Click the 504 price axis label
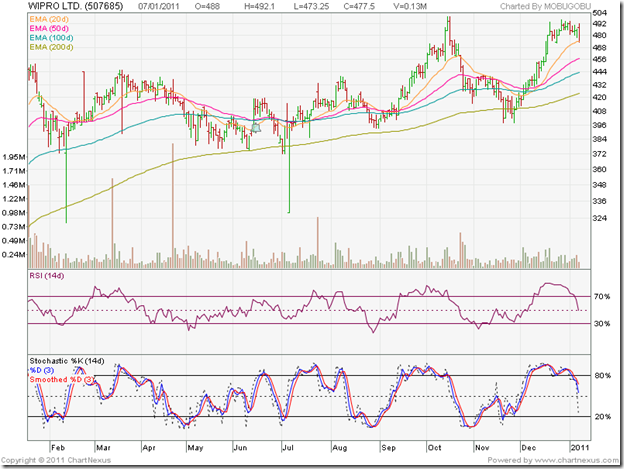 (x=597, y=14)
